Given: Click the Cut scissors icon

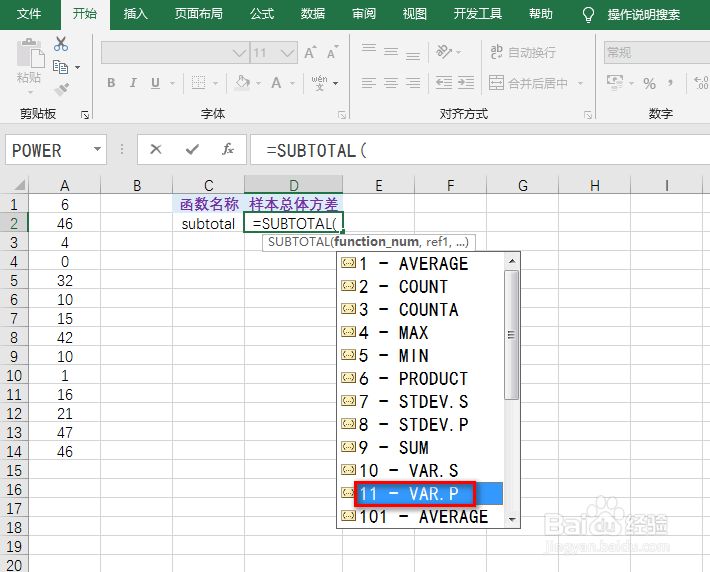Looking at the screenshot, I should coord(61,44).
